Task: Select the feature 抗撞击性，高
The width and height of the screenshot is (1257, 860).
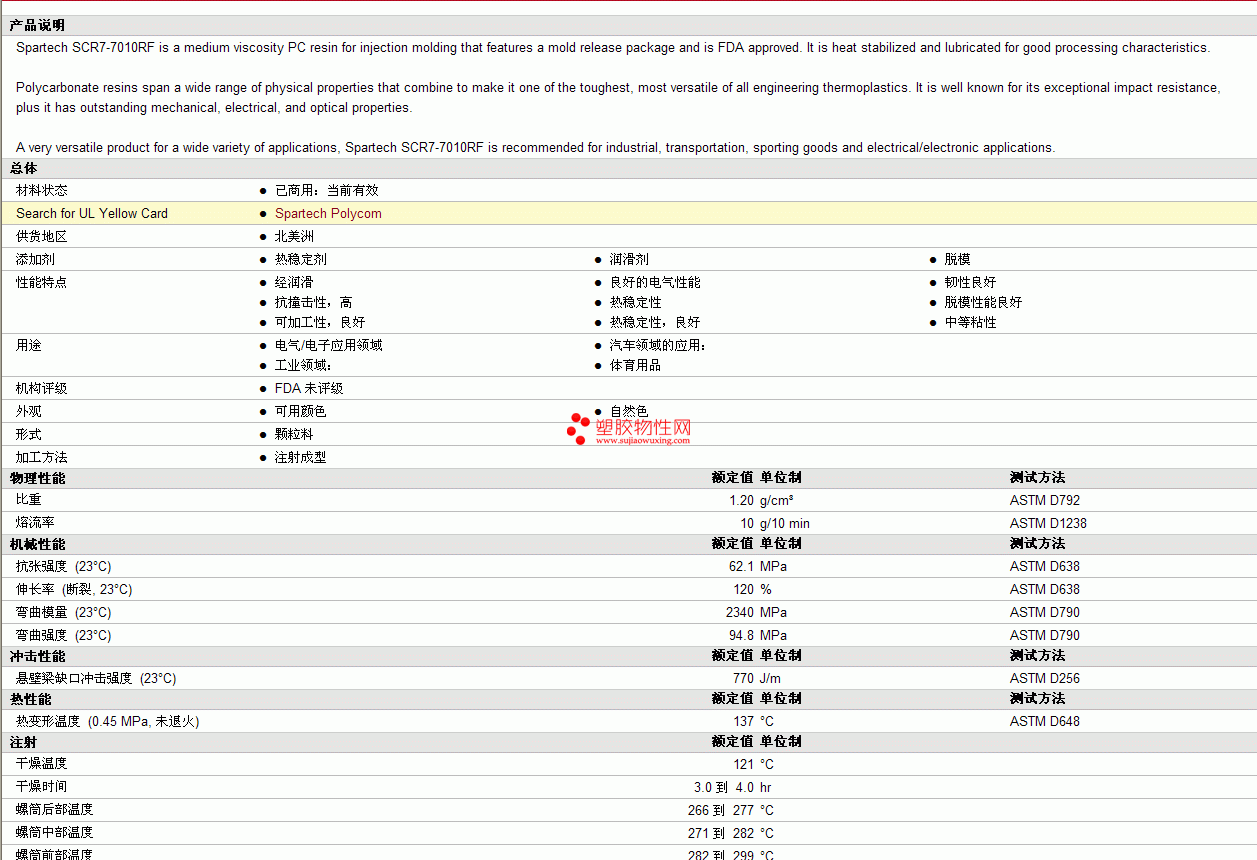Action: (x=314, y=302)
